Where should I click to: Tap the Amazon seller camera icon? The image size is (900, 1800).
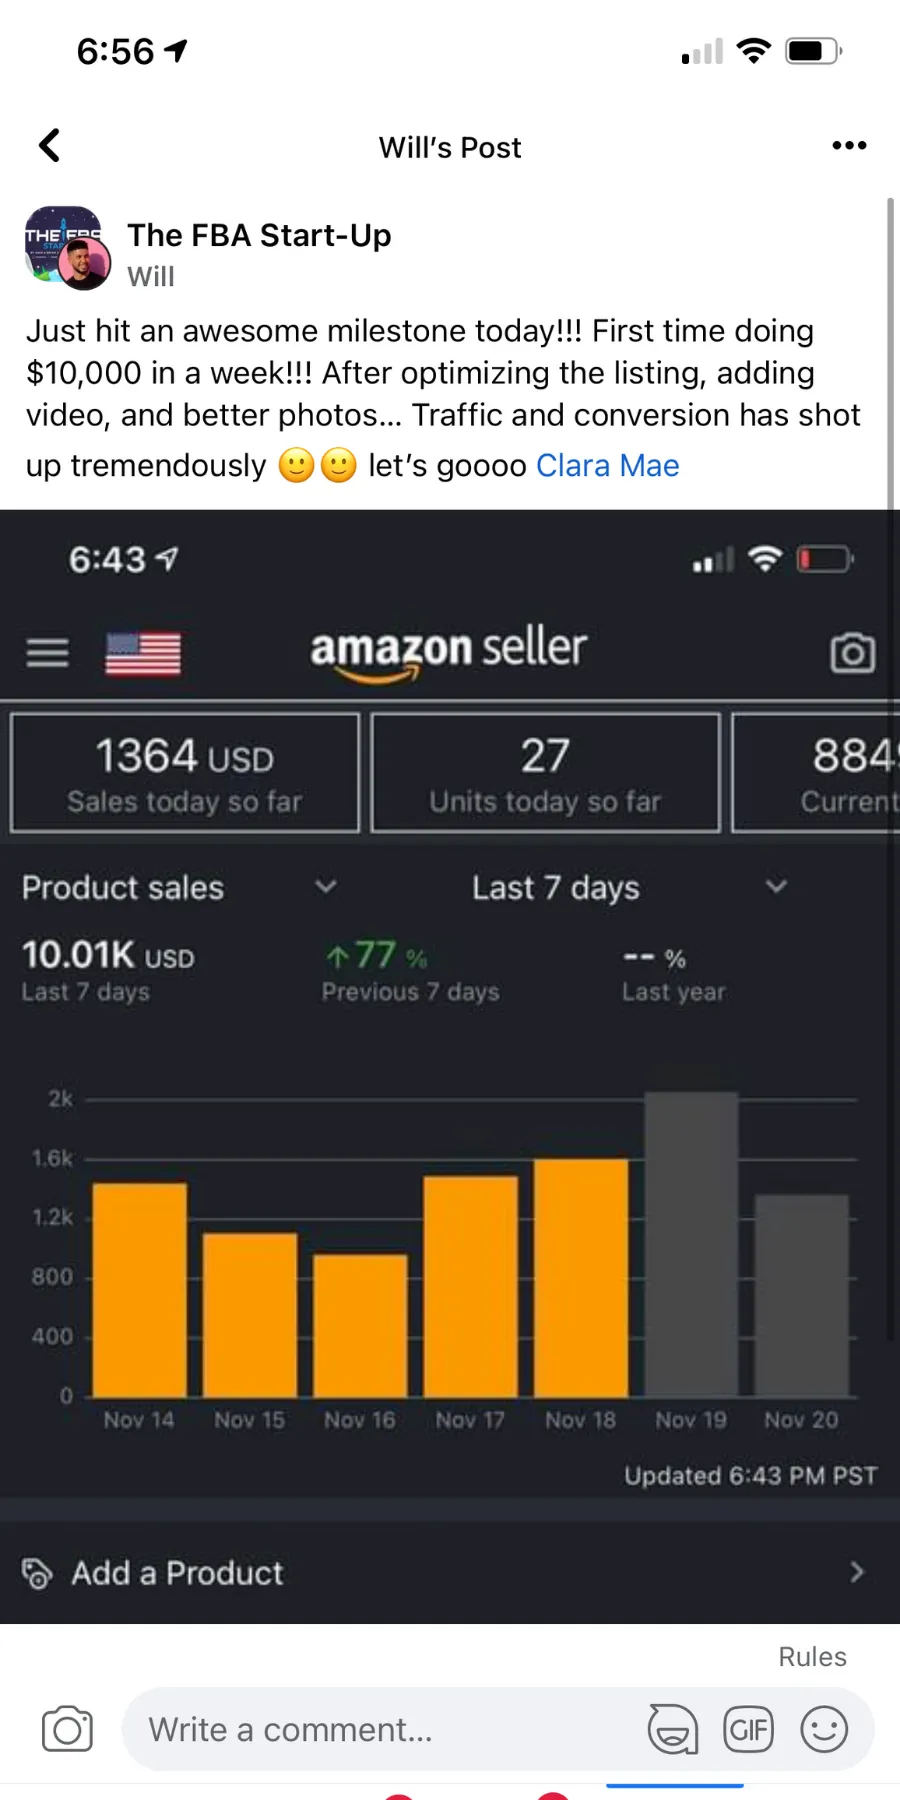tap(852, 653)
